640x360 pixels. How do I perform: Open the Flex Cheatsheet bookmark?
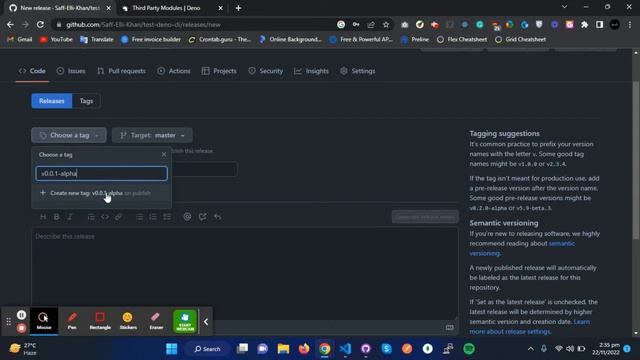(462, 39)
